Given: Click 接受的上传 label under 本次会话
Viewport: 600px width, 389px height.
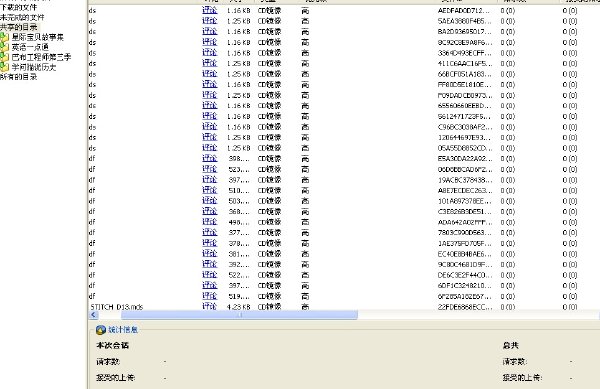Looking at the screenshot, I should coord(116,378).
